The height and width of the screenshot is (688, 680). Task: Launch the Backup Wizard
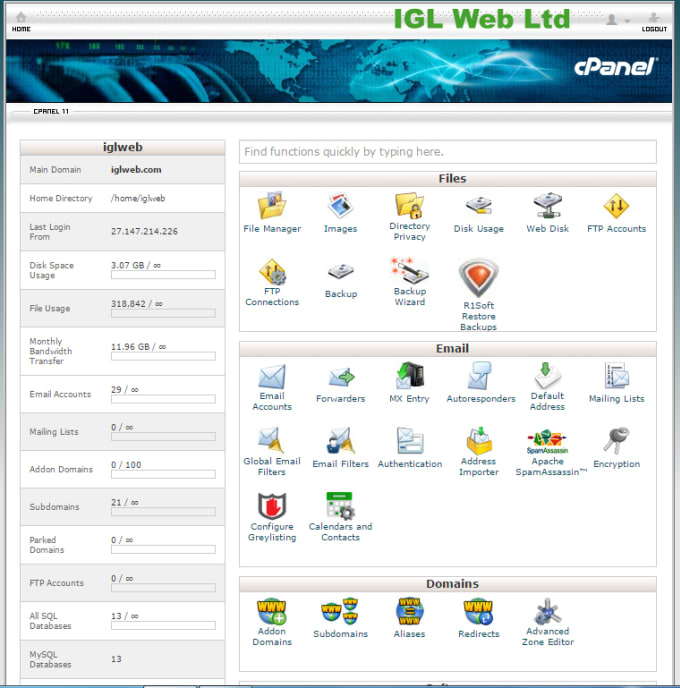pyautogui.click(x=410, y=282)
